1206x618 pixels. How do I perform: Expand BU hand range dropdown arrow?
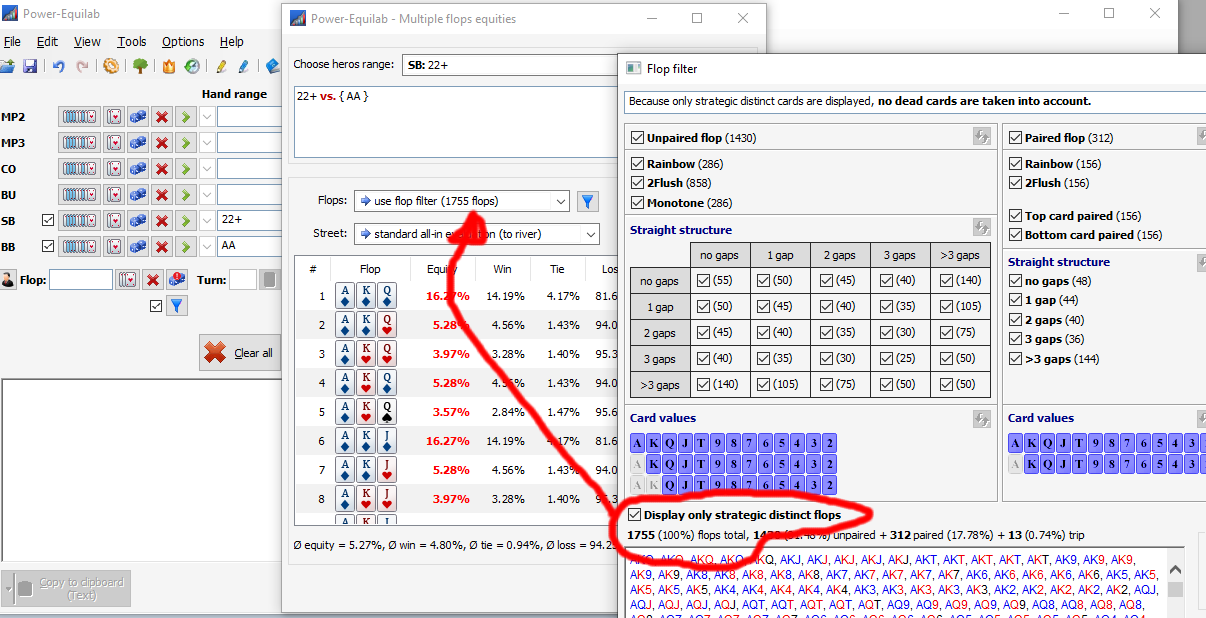pos(207,194)
